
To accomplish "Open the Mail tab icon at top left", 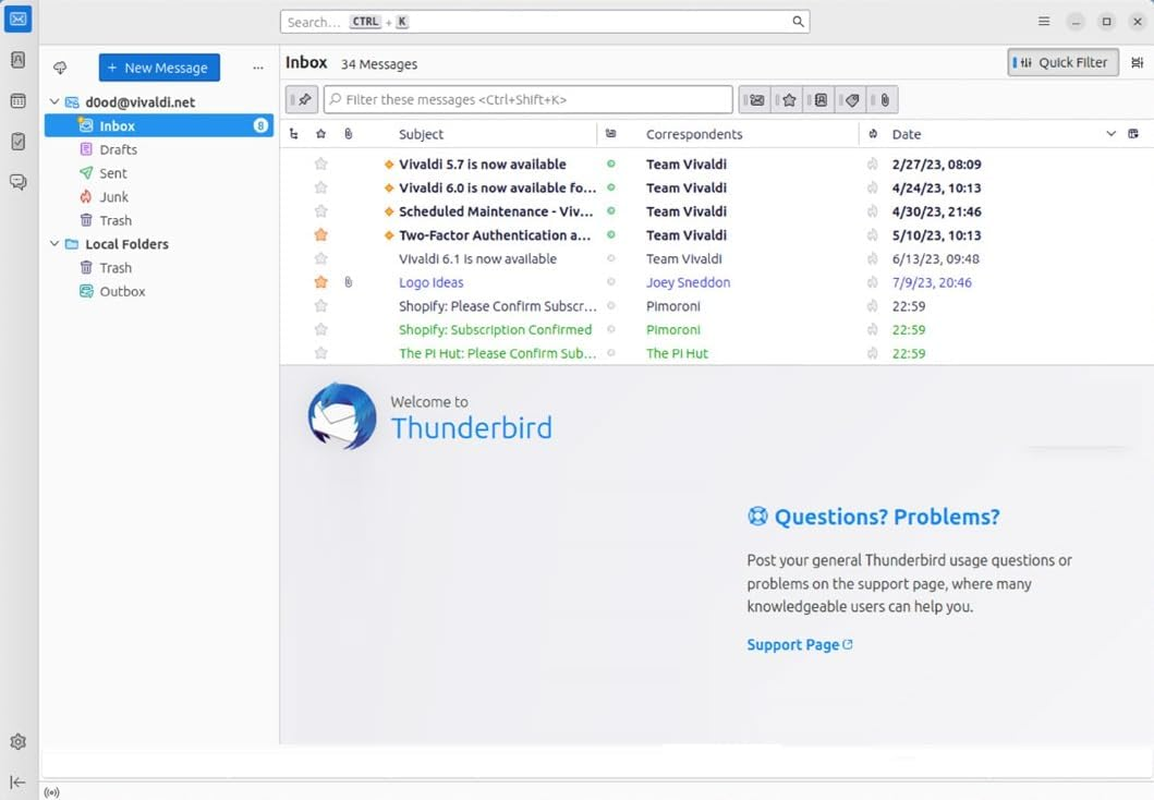I will (17, 19).
